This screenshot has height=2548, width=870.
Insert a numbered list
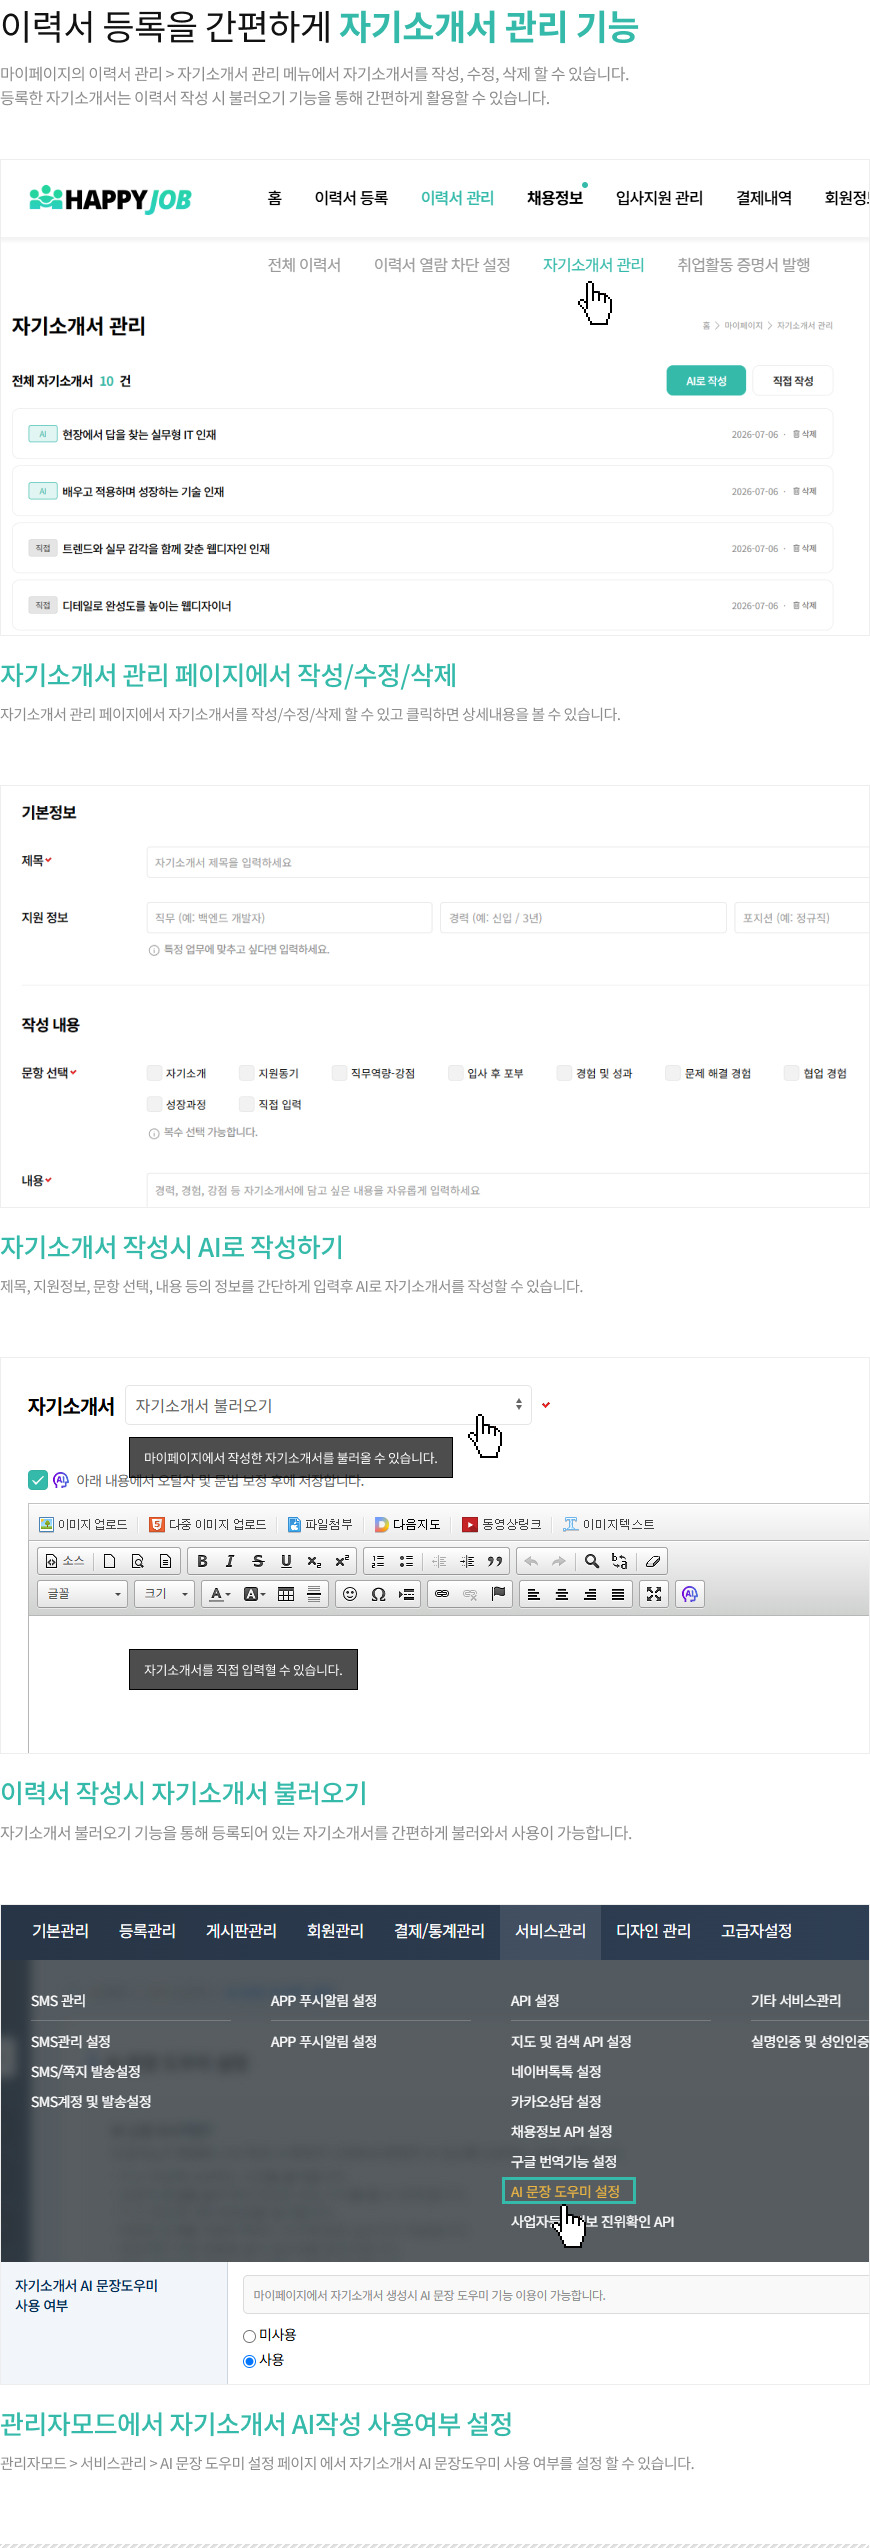pos(378,1561)
